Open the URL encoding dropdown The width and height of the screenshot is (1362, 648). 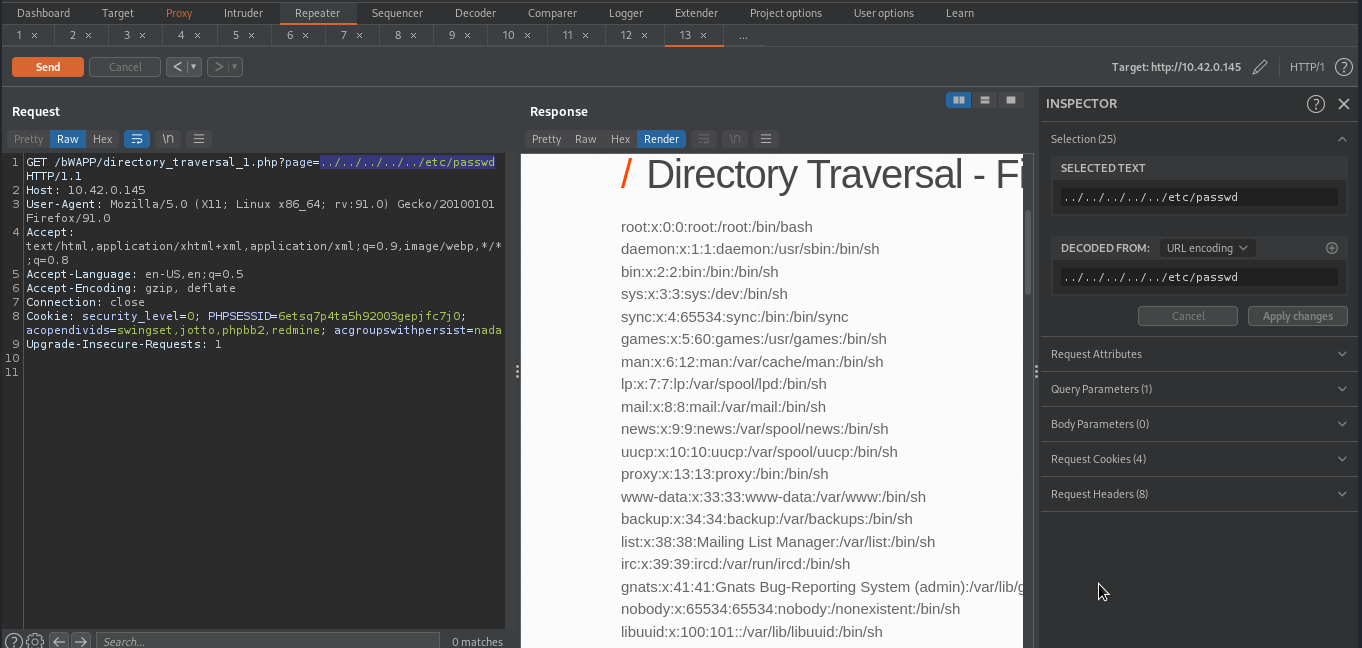click(1207, 248)
